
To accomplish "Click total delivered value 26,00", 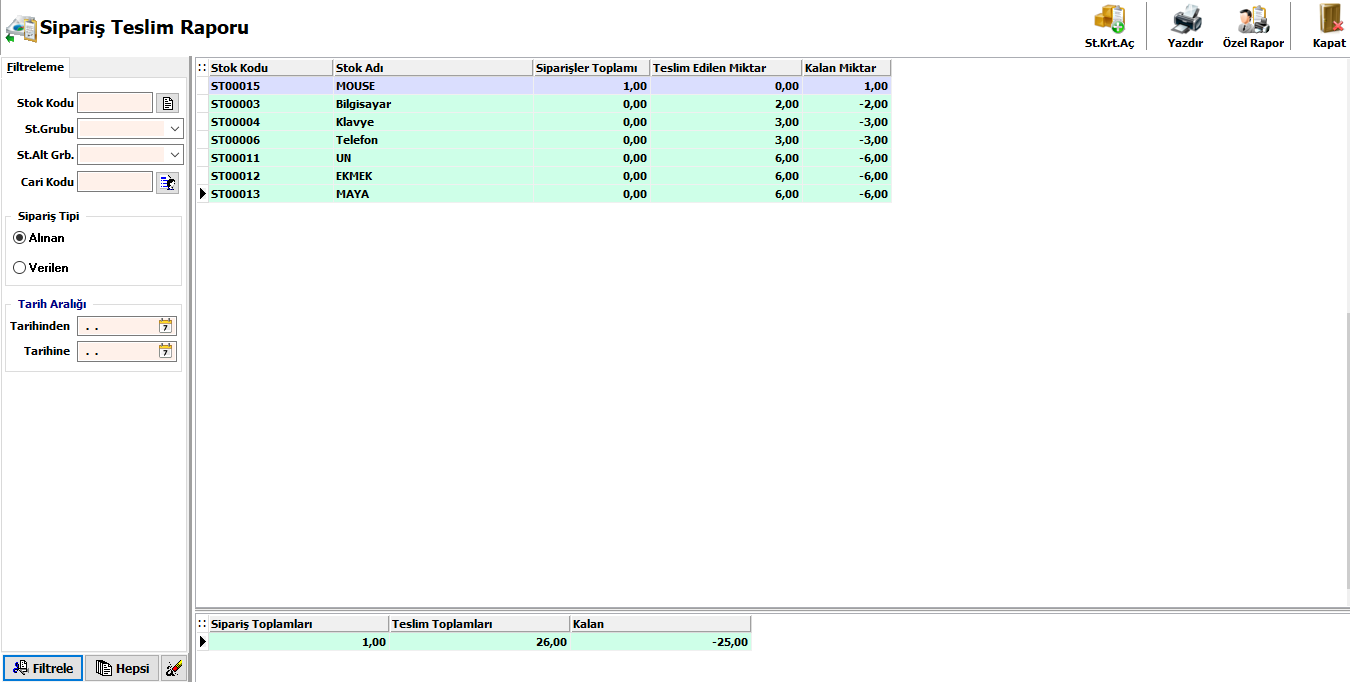I will point(480,642).
